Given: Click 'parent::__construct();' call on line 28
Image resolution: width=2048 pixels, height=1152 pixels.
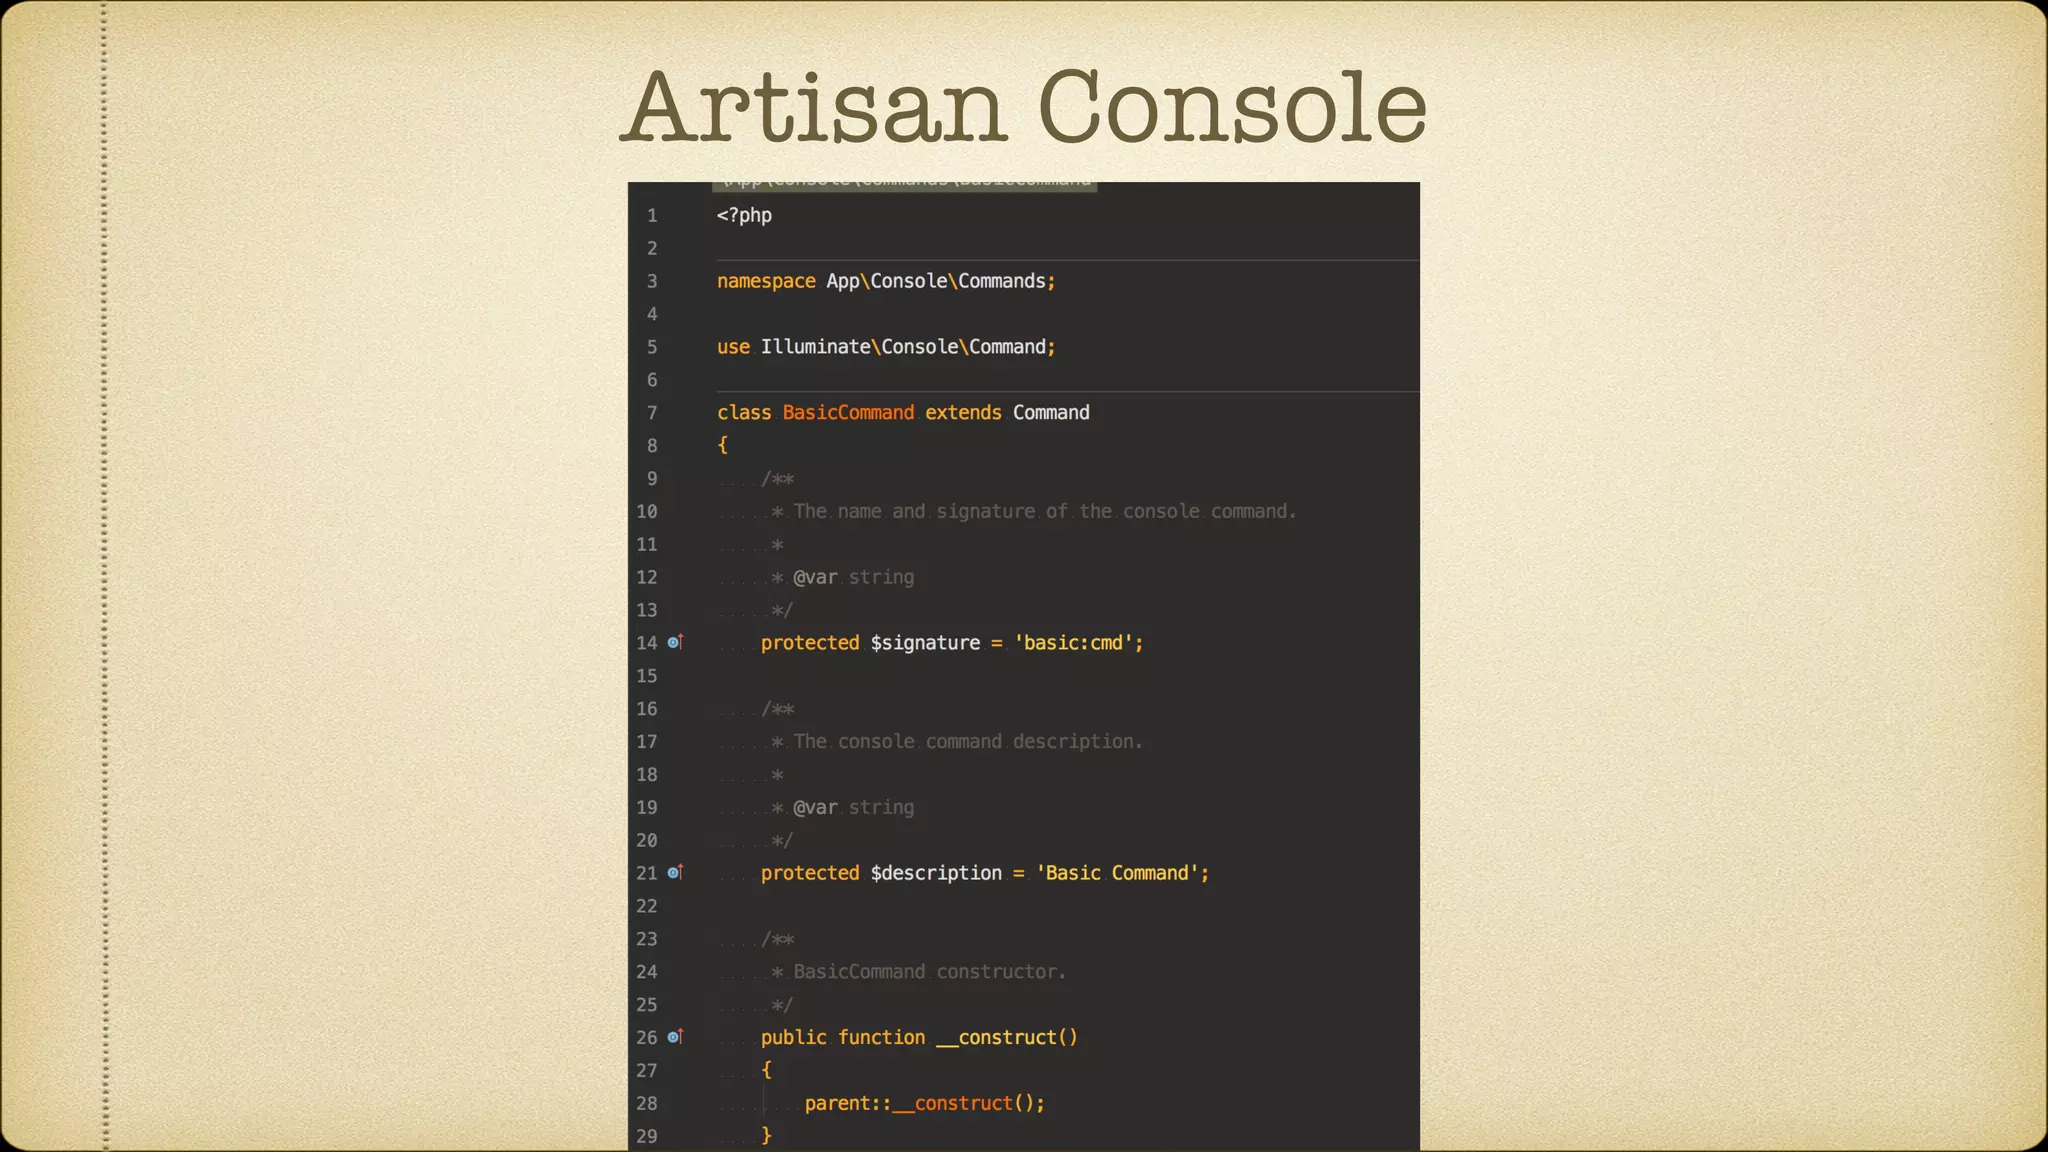Looking at the screenshot, I should (x=925, y=1103).
